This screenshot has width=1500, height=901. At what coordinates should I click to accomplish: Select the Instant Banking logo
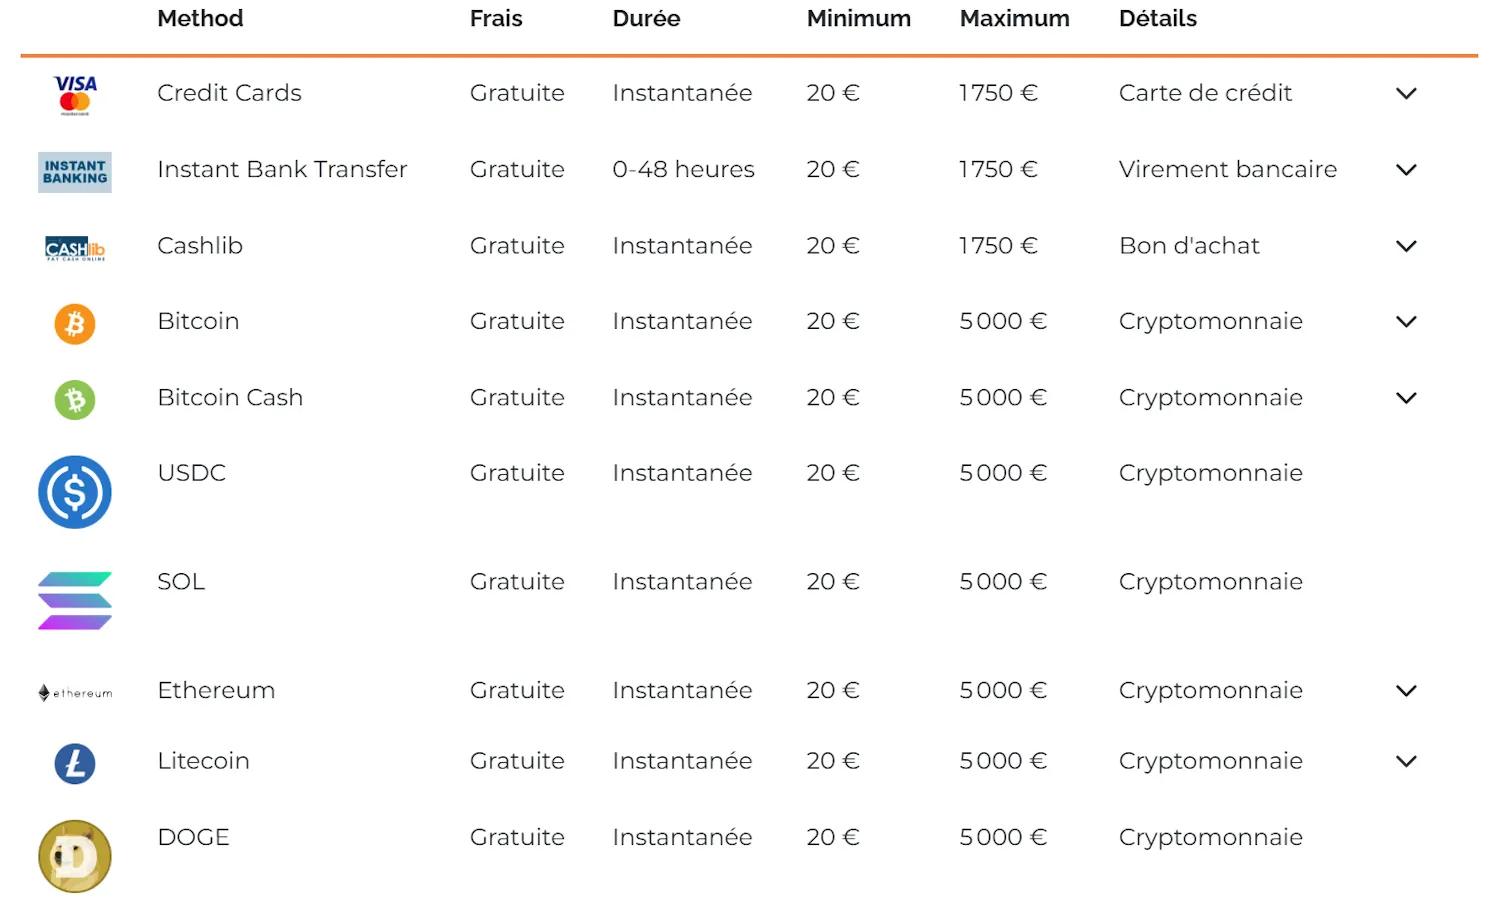click(x=75, y=172)
